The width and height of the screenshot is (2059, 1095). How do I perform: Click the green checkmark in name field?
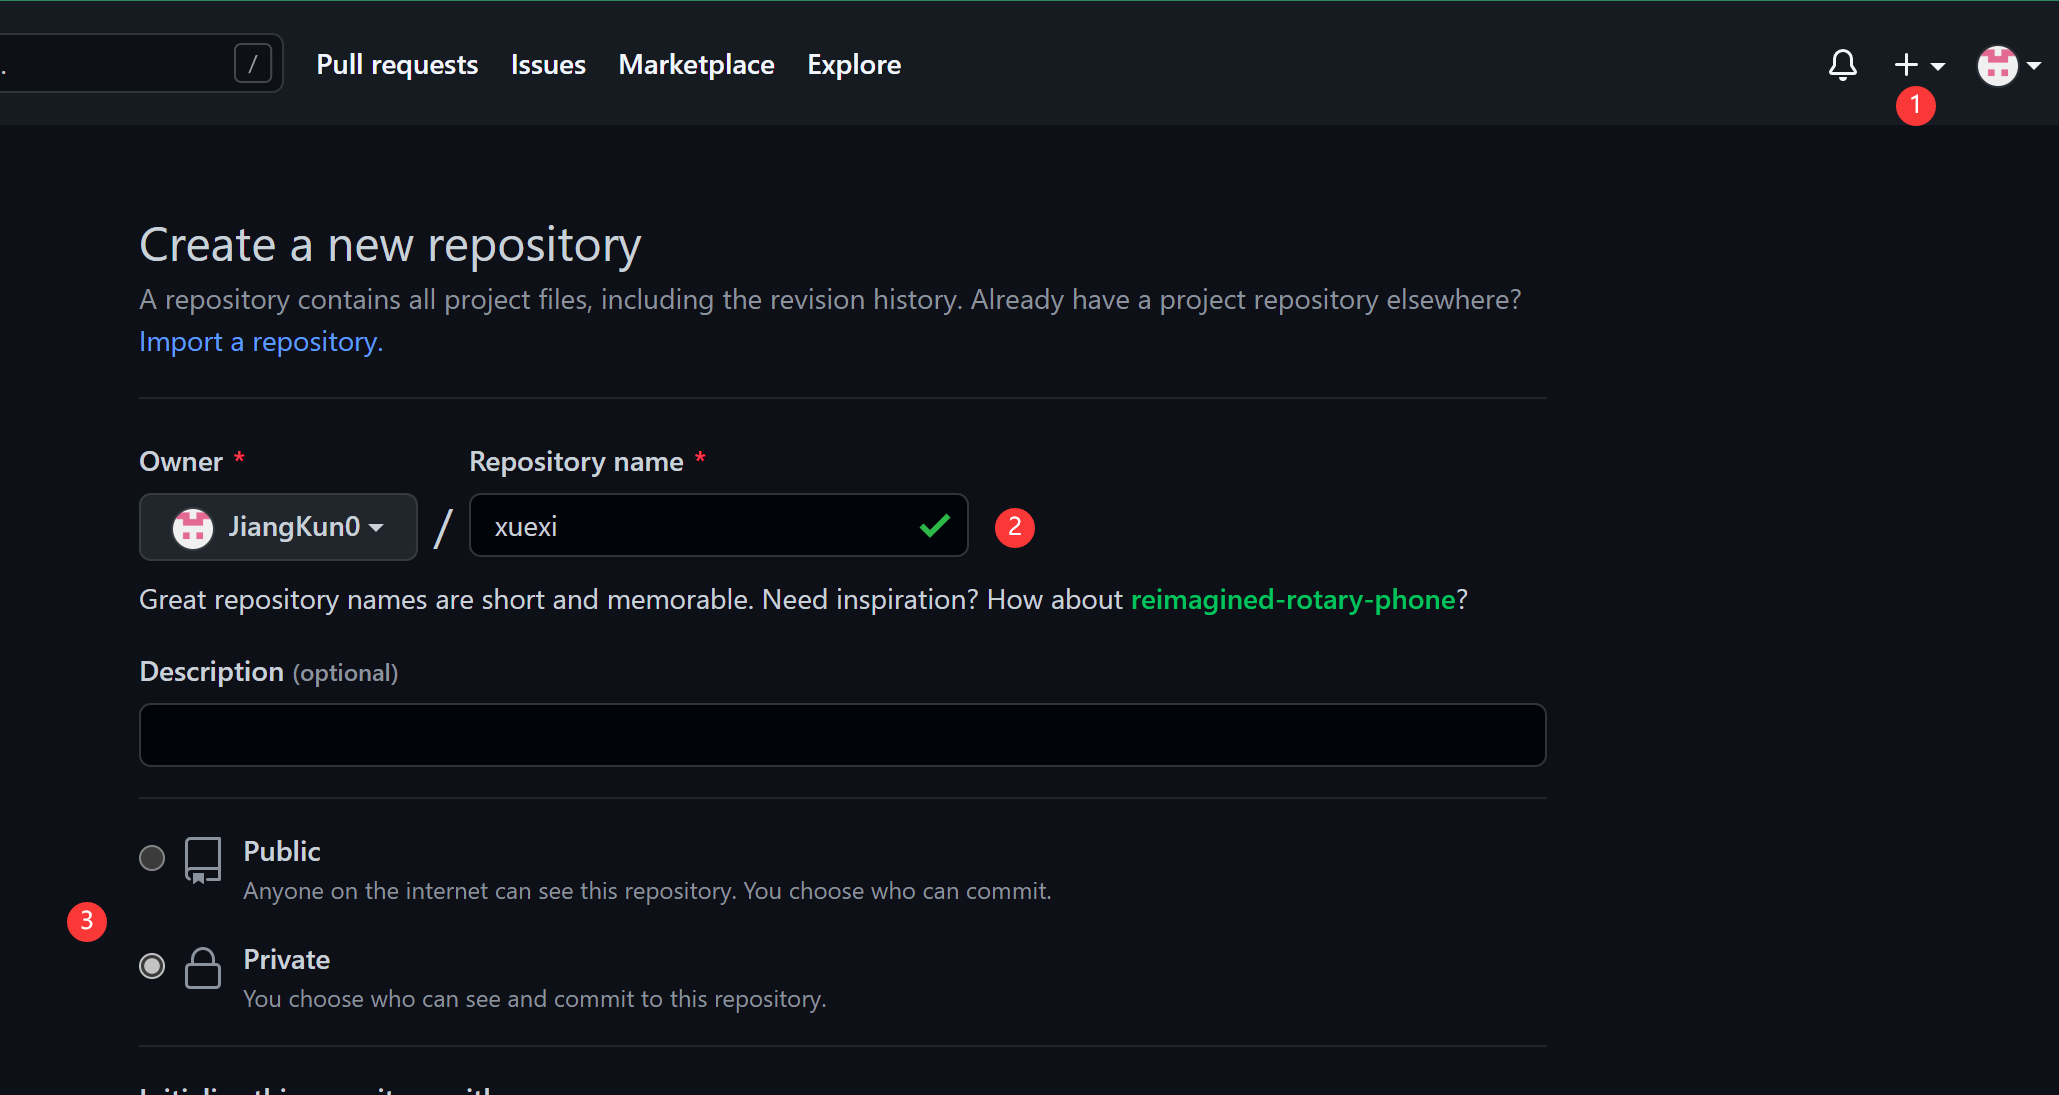pyautogui.click(x=934, y=526)
